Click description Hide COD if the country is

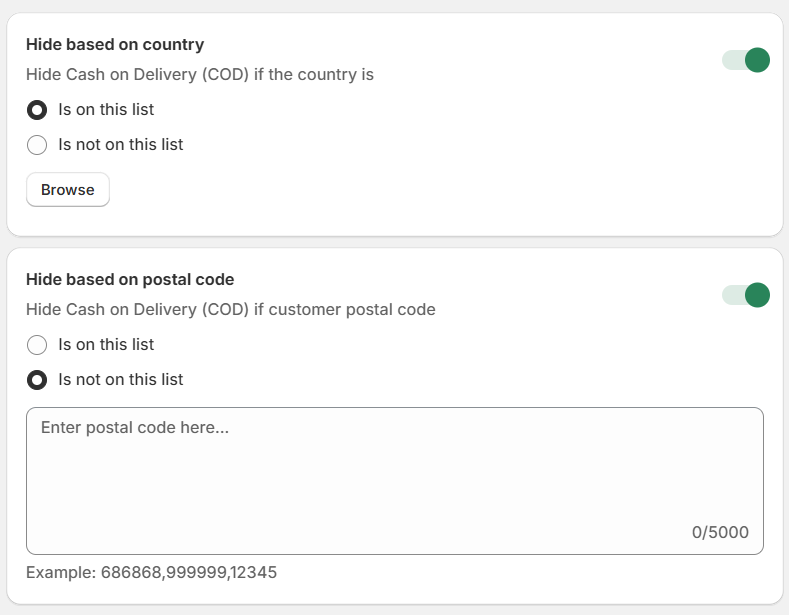(200, 74)
